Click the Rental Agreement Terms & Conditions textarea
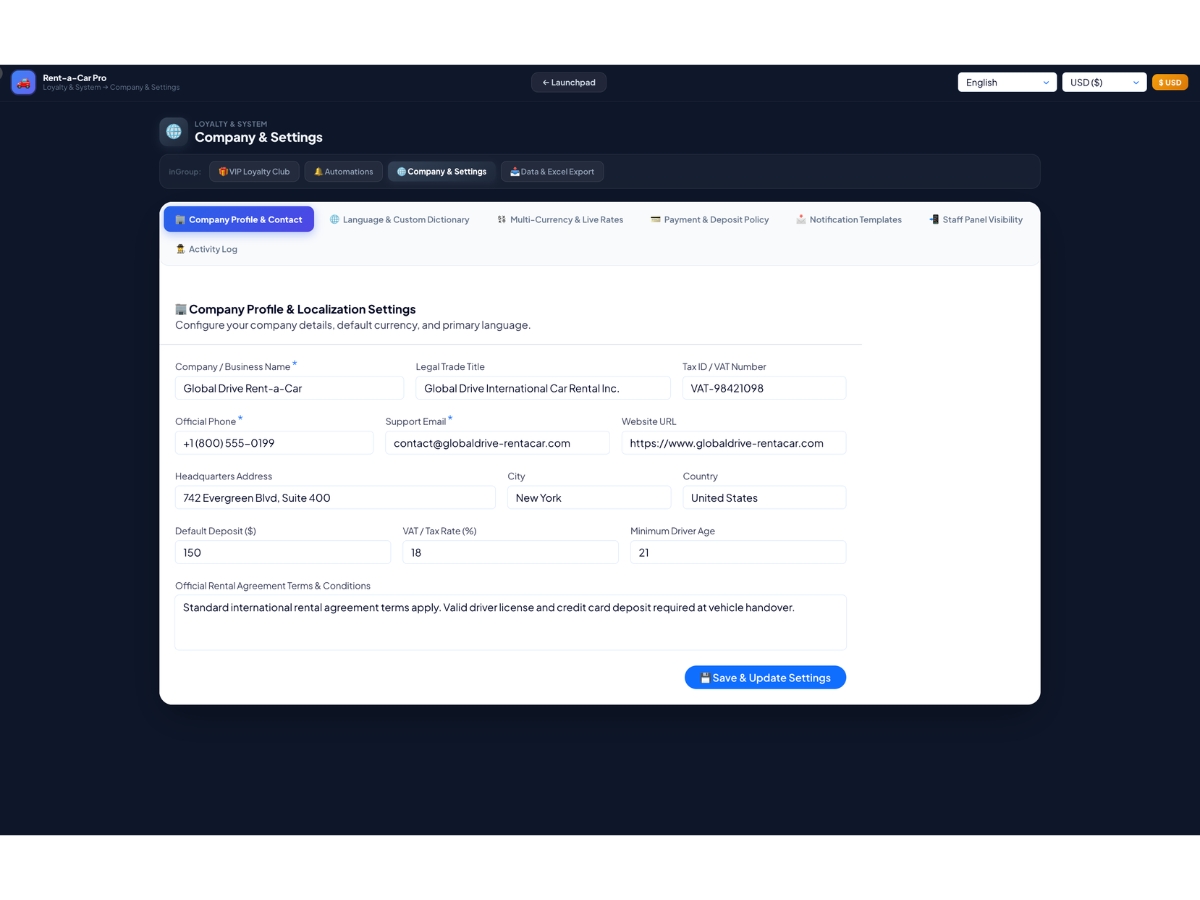The image size is (1200, 900). click(510, 622)
